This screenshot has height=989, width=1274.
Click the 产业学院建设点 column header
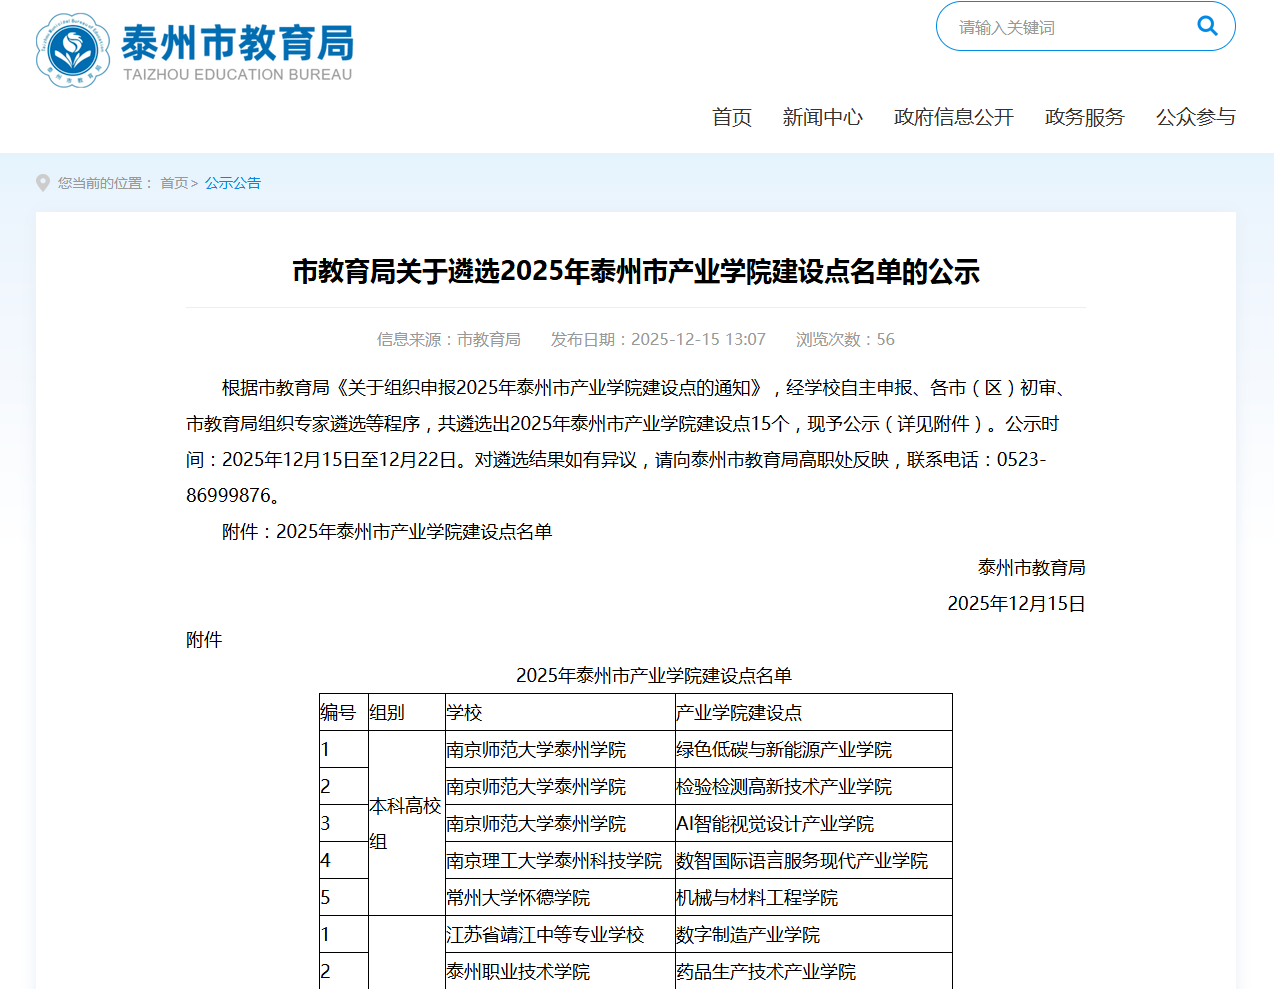pyautogui.click(x=739, y=712)
